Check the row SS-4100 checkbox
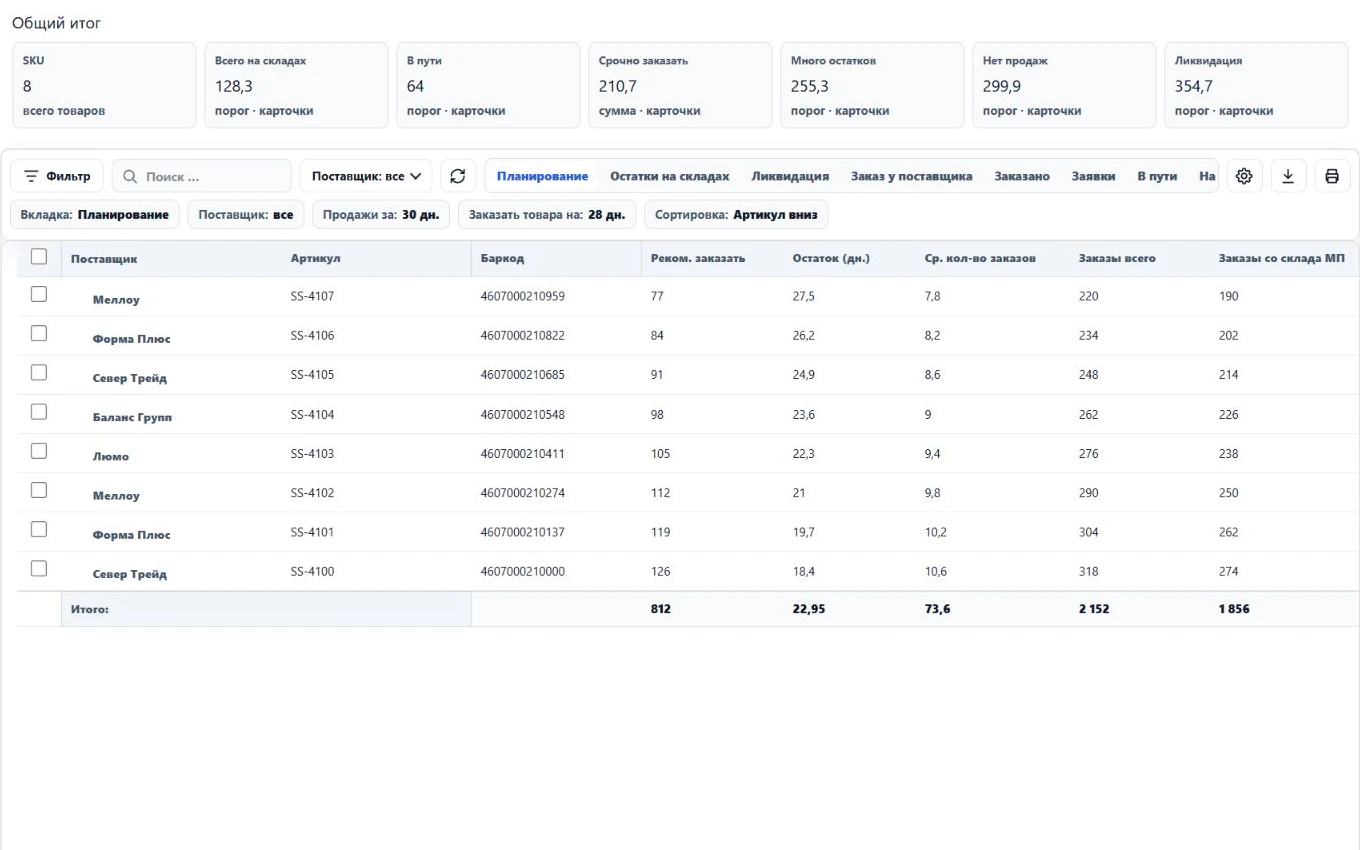 pos(39,569)
